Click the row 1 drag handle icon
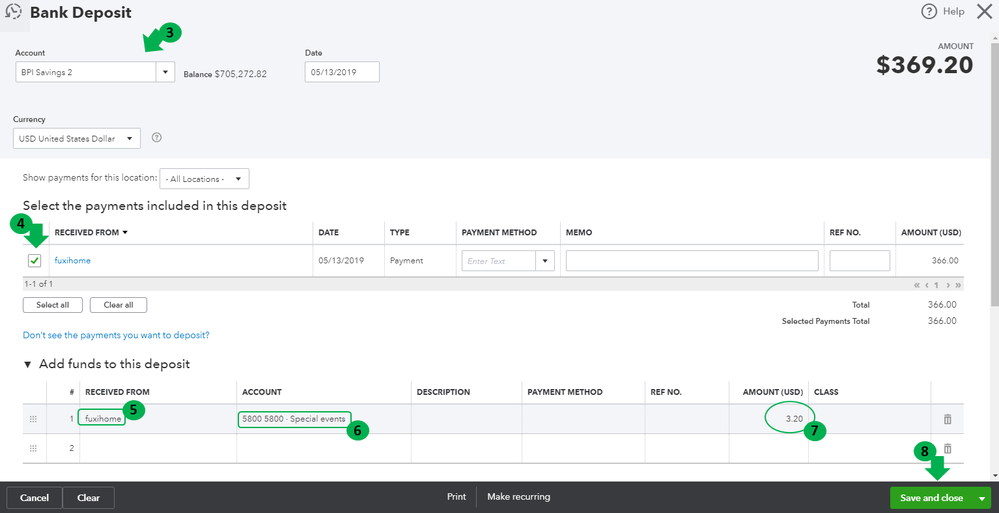Screen dimensions: 999x513 point(33,419)
